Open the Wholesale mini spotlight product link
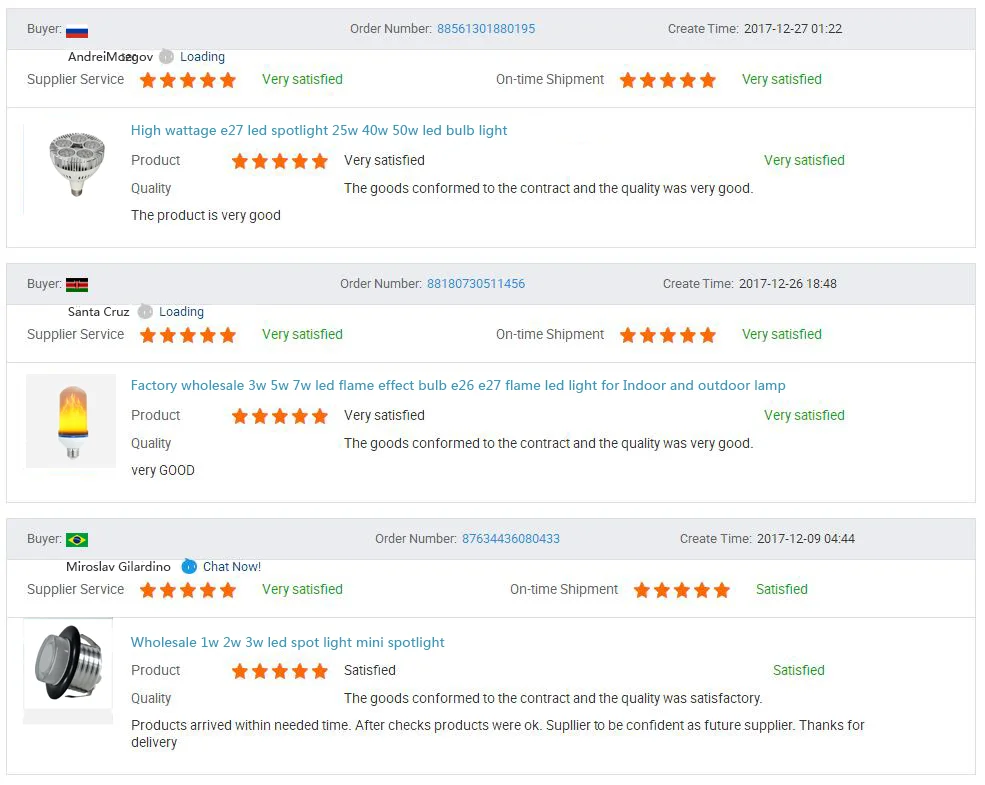 coord(288,643)
